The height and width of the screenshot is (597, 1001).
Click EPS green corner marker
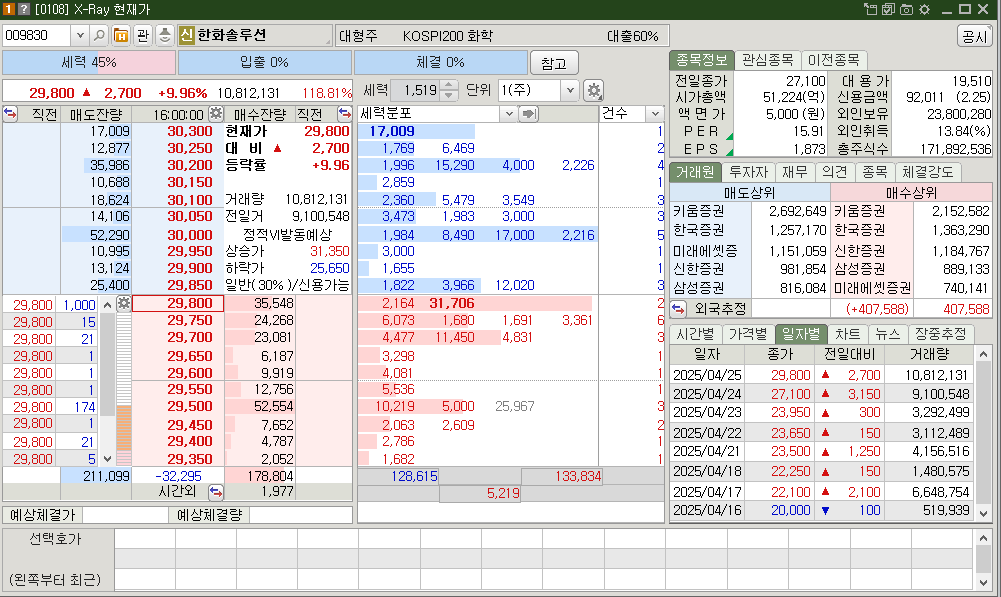point(730,152)
